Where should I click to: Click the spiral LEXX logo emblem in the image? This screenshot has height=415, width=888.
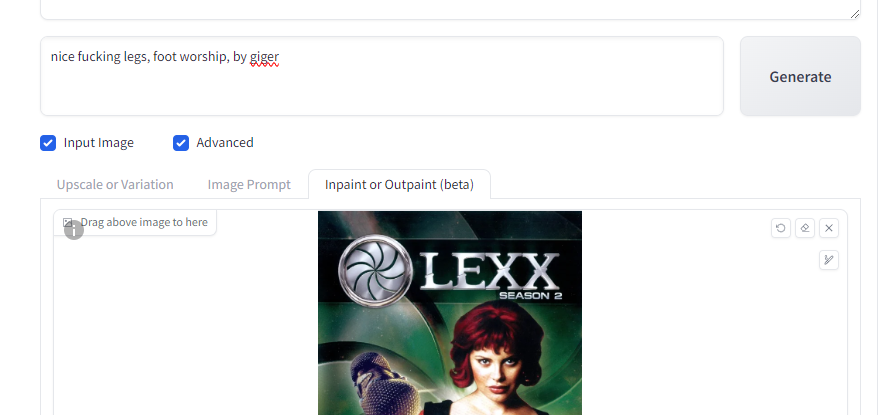pyautogui.click(x=375, y=271)
